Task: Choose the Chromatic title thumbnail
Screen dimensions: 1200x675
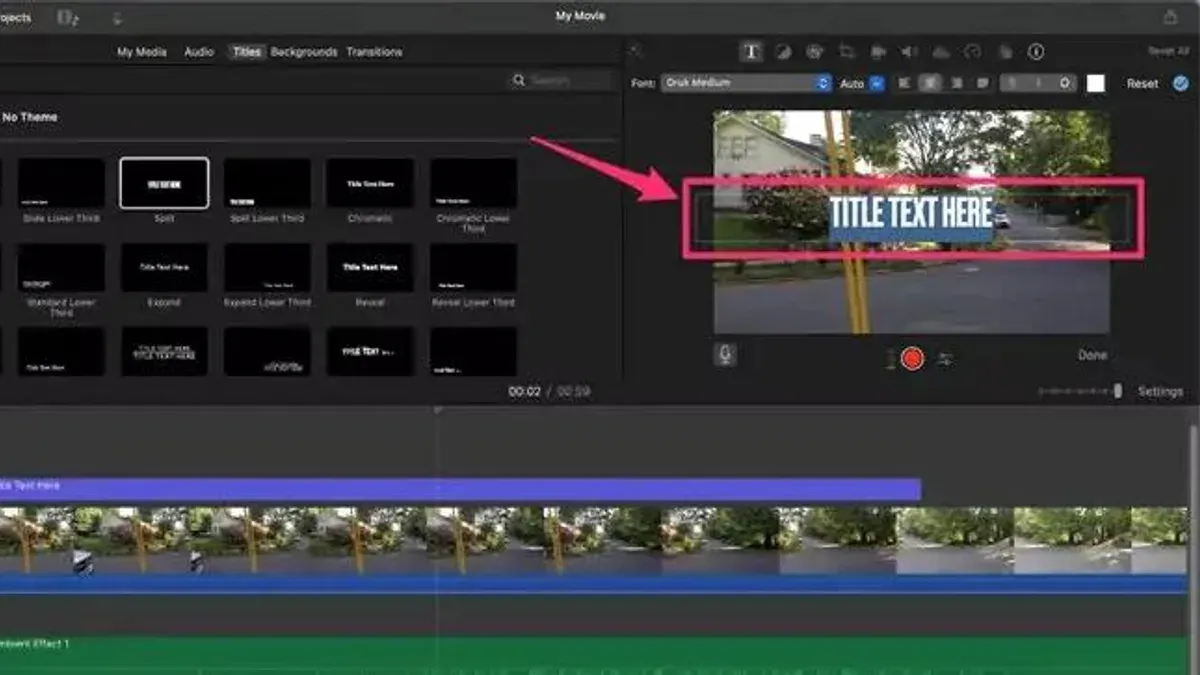Action: tap(370, 183)
